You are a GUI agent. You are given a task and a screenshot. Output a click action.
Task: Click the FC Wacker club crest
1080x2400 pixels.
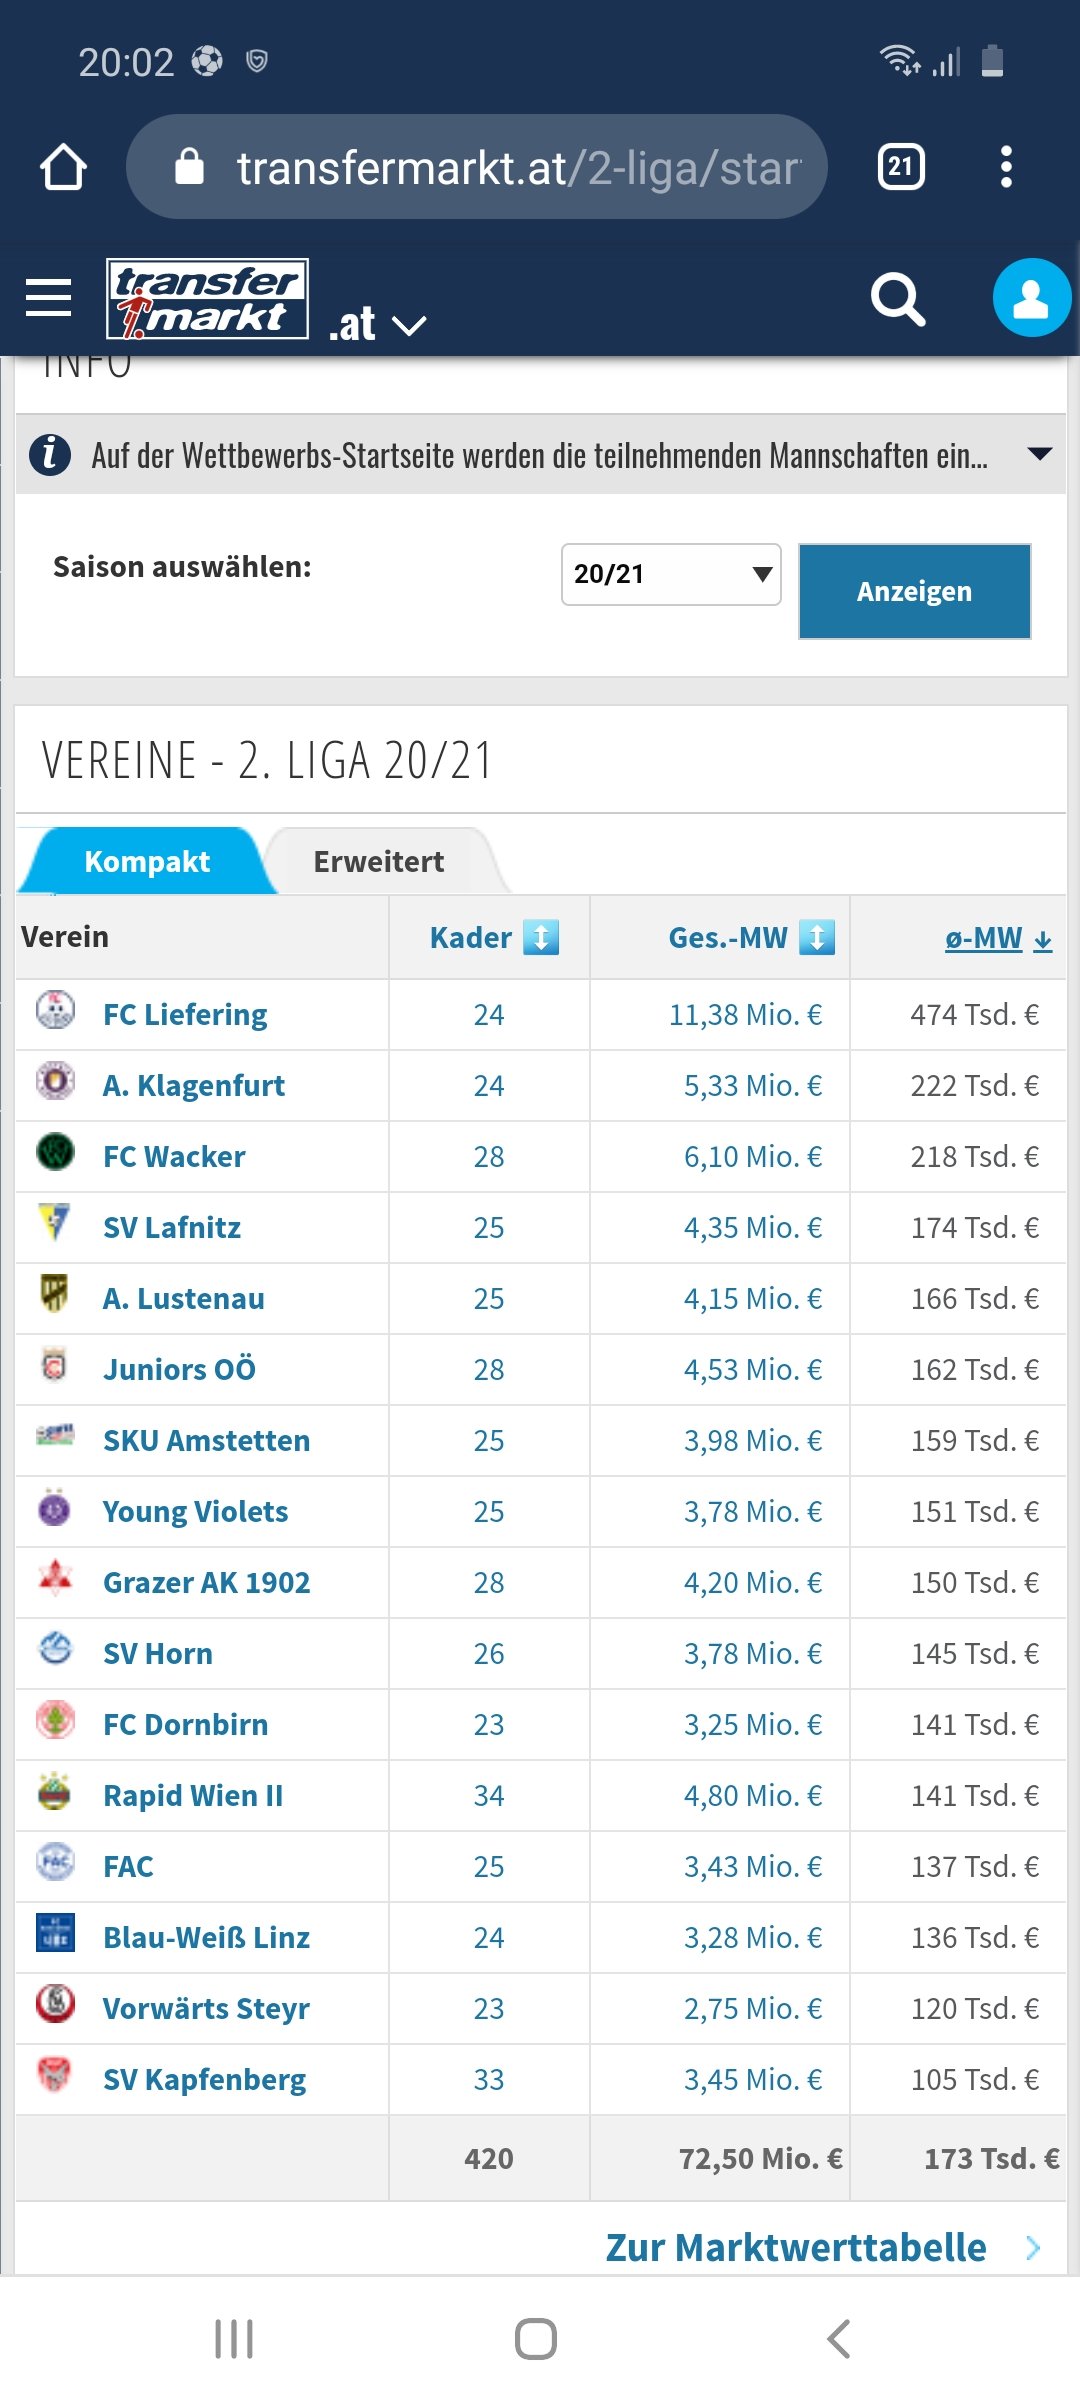tap(56, 1152)
